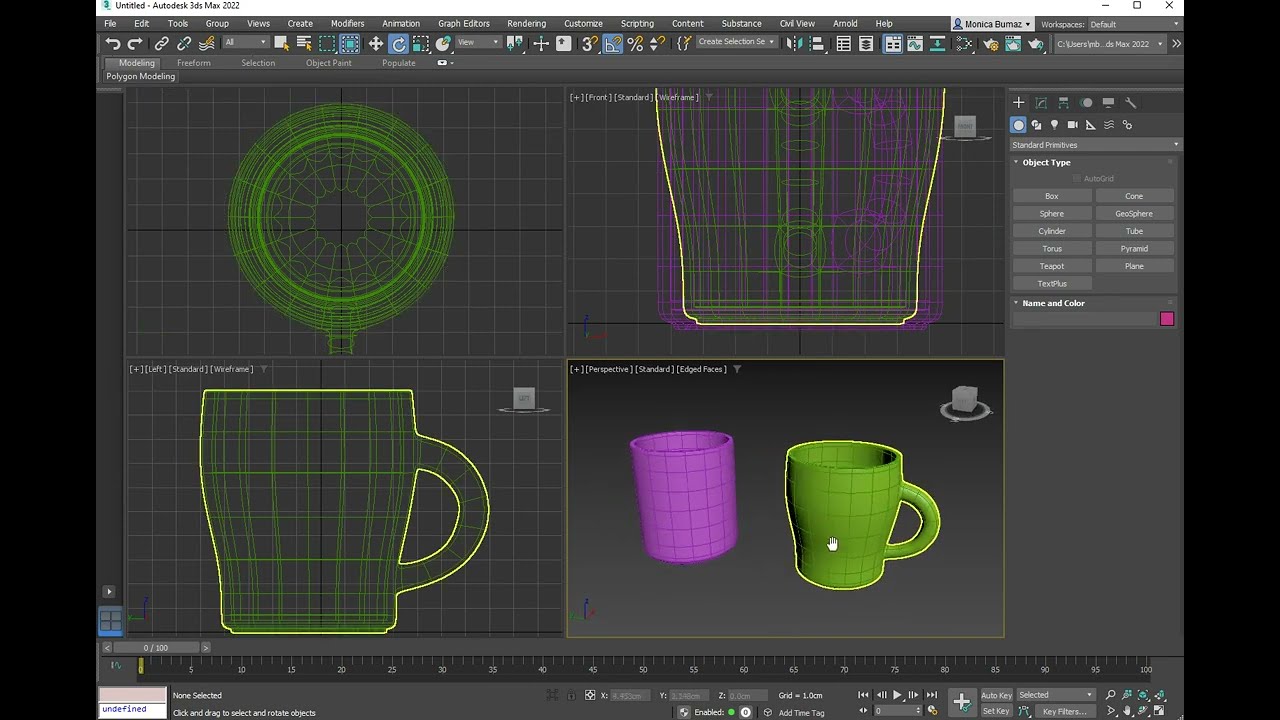The image size is (1280, 720).
Task: Click the GeoSphere primitive button
Action: point(1134,213)
